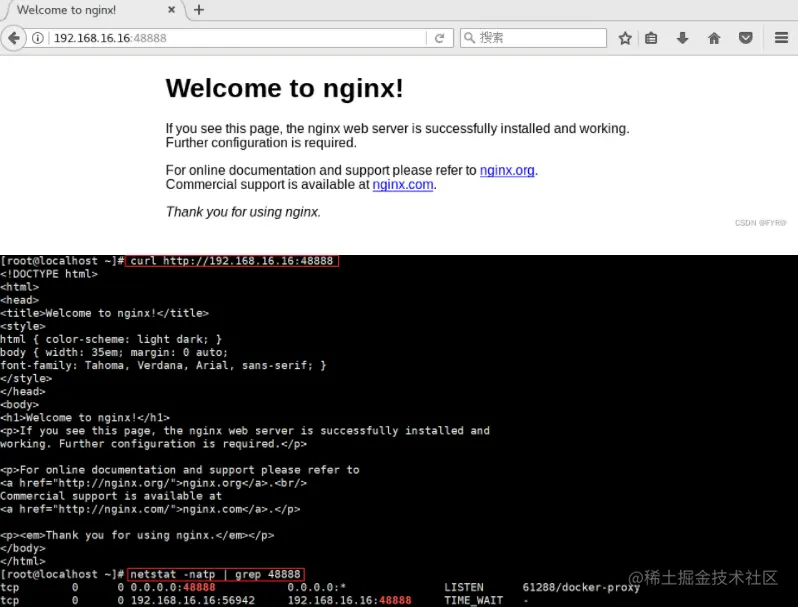Click the netstat -natp | grep 48888 command
Screen dimensions: 798x607
click(x=215, y=574)
